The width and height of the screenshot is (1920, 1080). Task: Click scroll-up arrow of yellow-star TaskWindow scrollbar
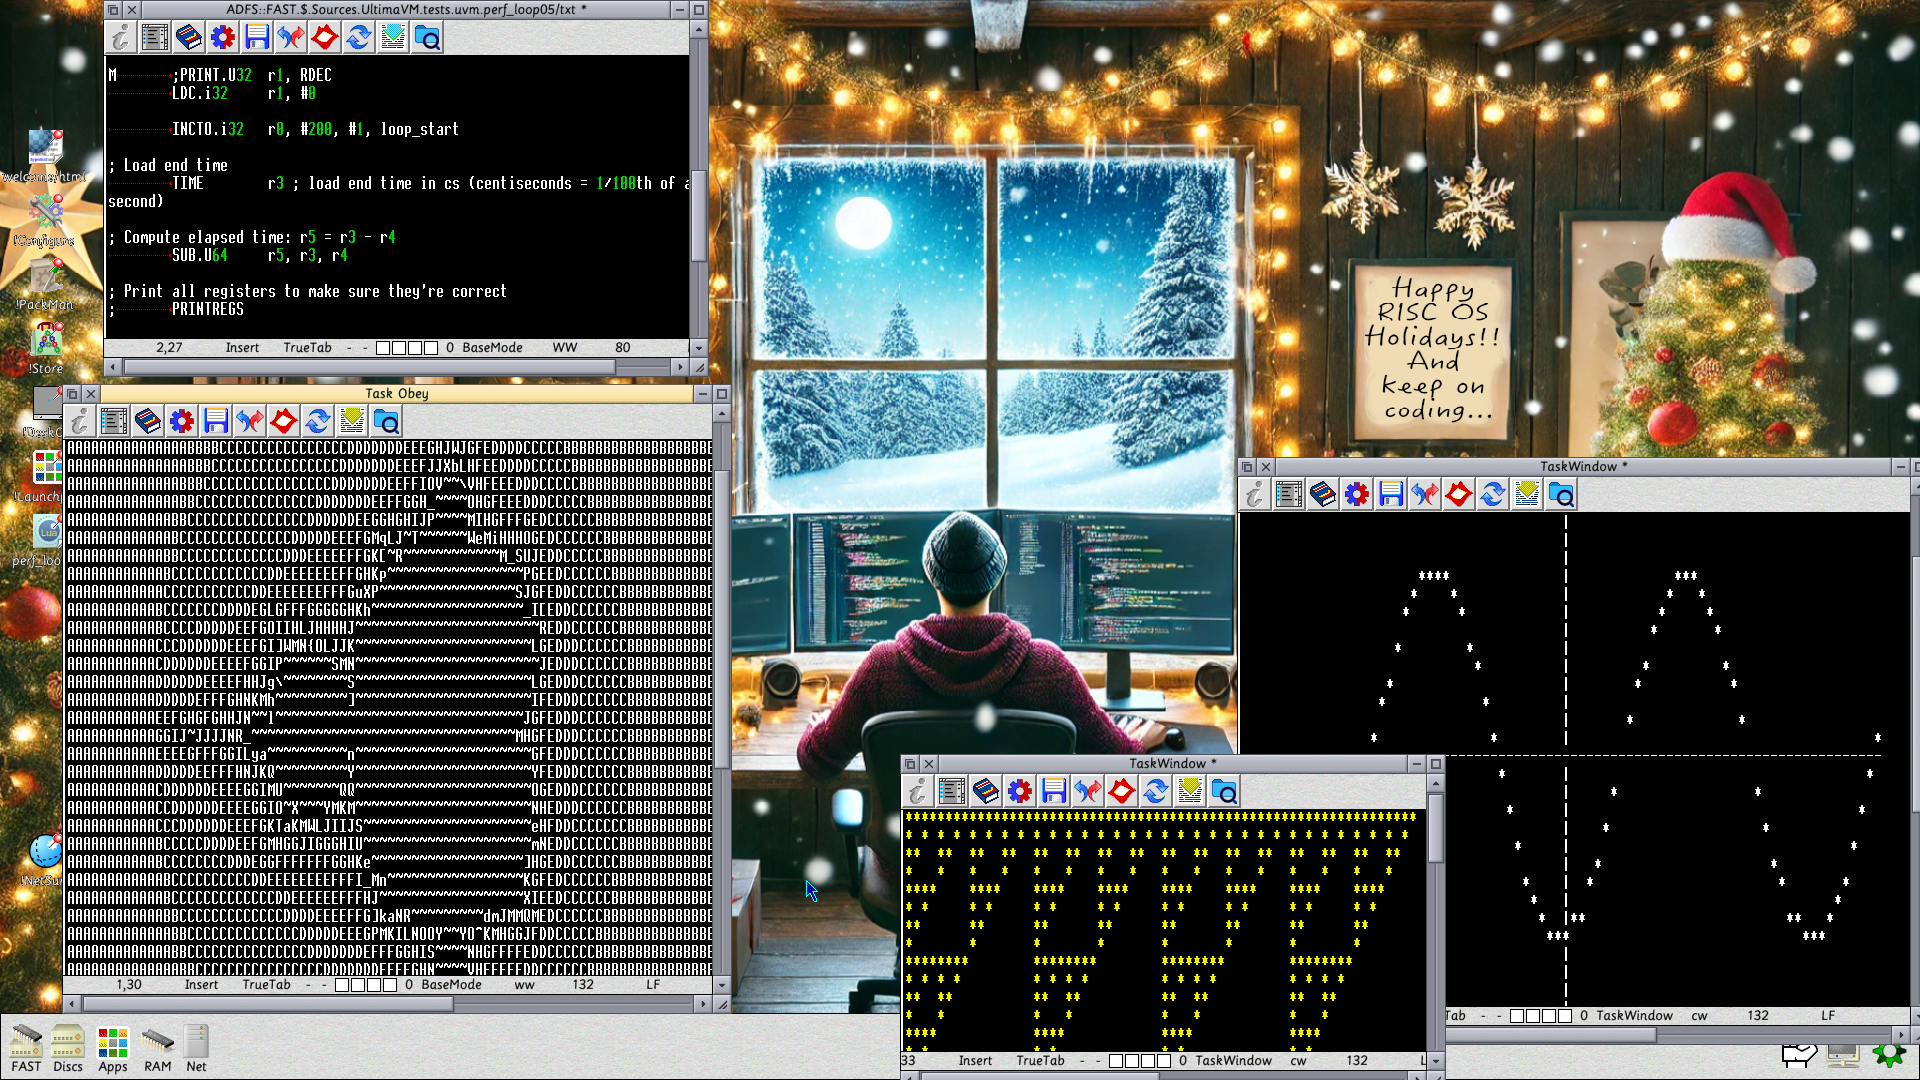tap(1436, 783)
